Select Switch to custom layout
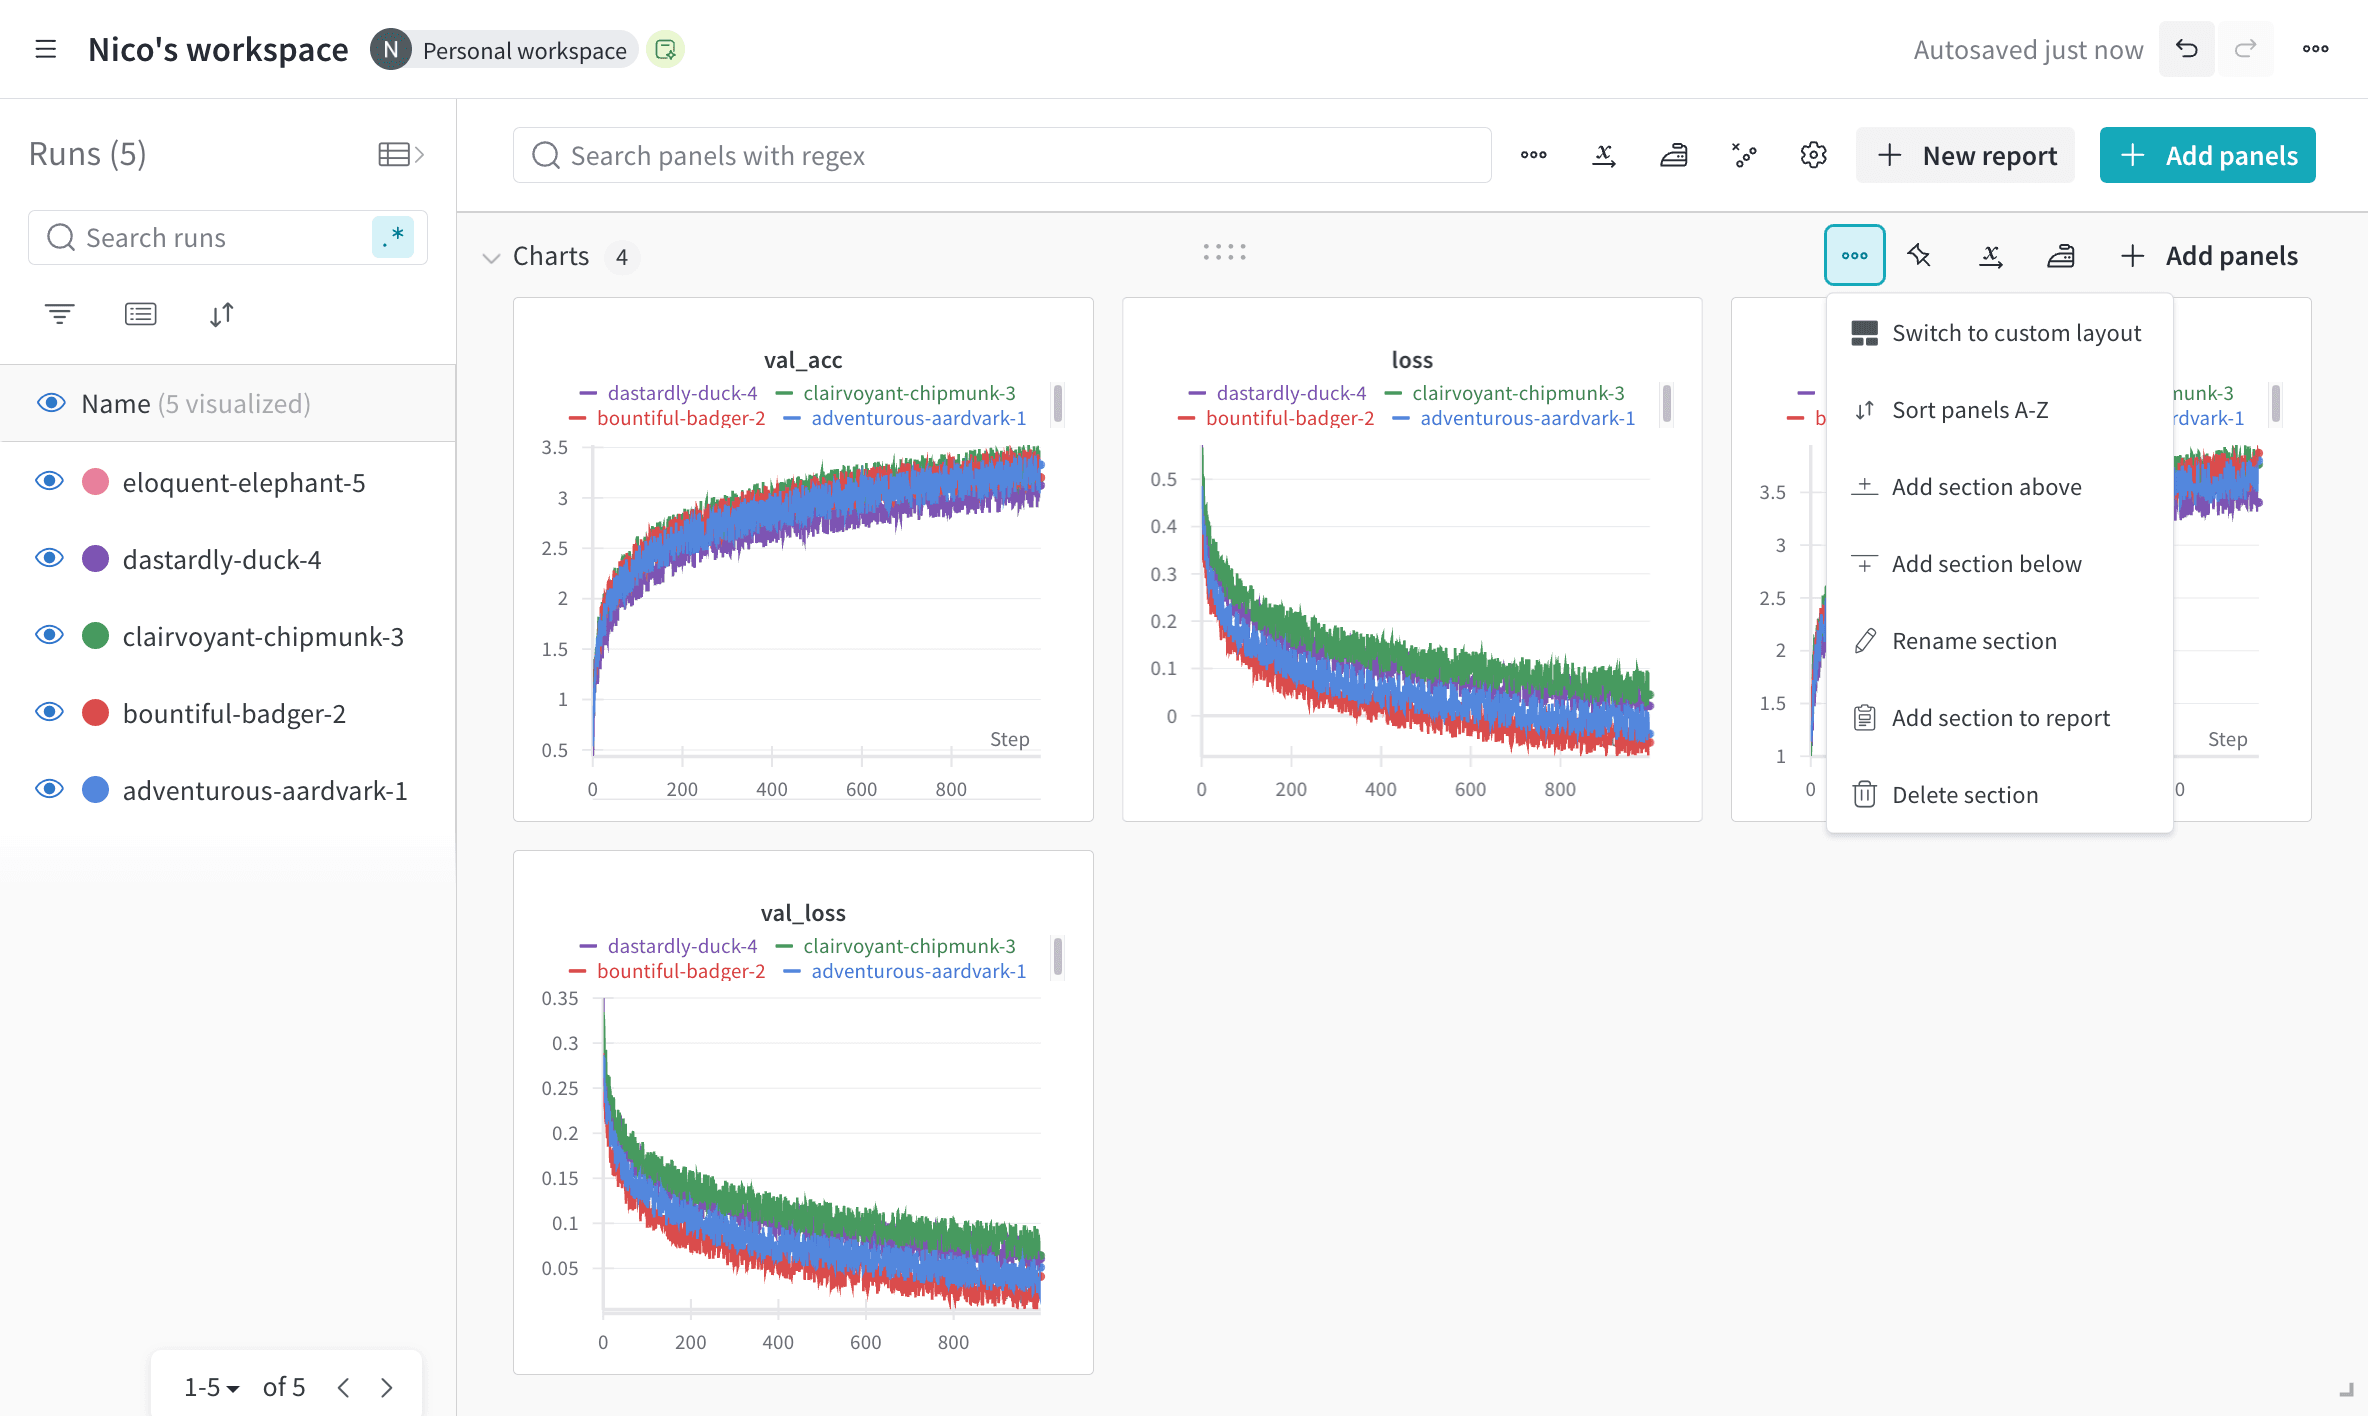Screen dimensions: 2368x1416 pyautogui.click(x=1999, y=333)
